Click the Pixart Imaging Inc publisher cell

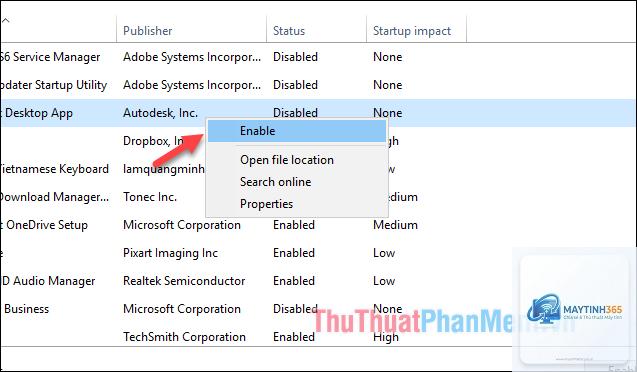[x=170, y=253]
